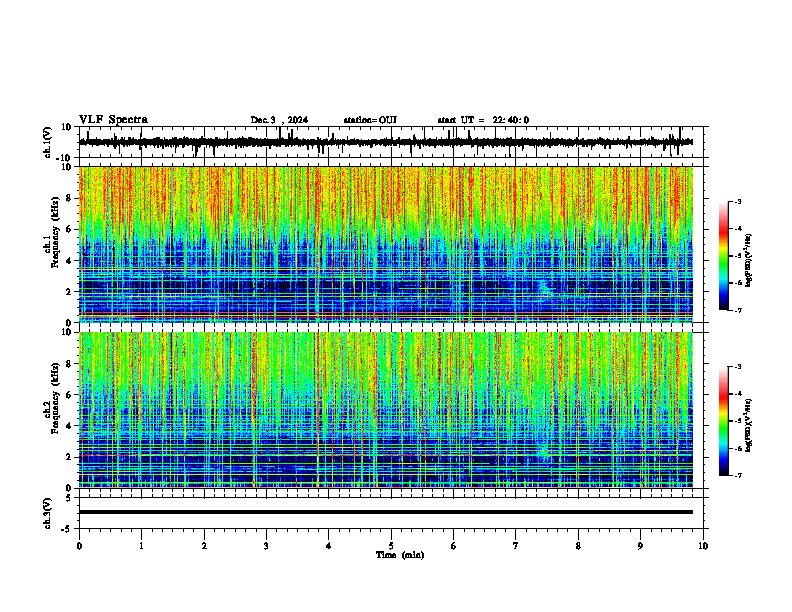This screenshot has height=612, width=792.
Task: Click the colorbar beside the ch.1 spectrogram
Action: [x=724, y=256]
